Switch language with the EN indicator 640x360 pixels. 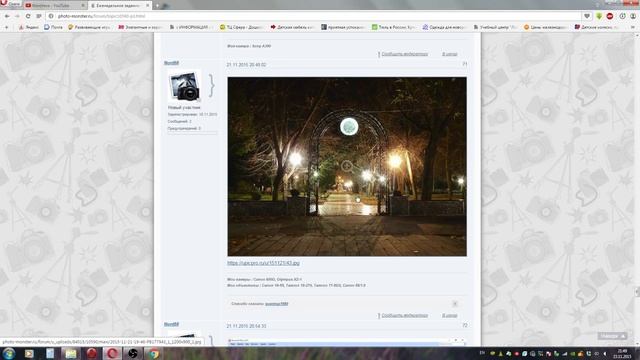[482, 353]
